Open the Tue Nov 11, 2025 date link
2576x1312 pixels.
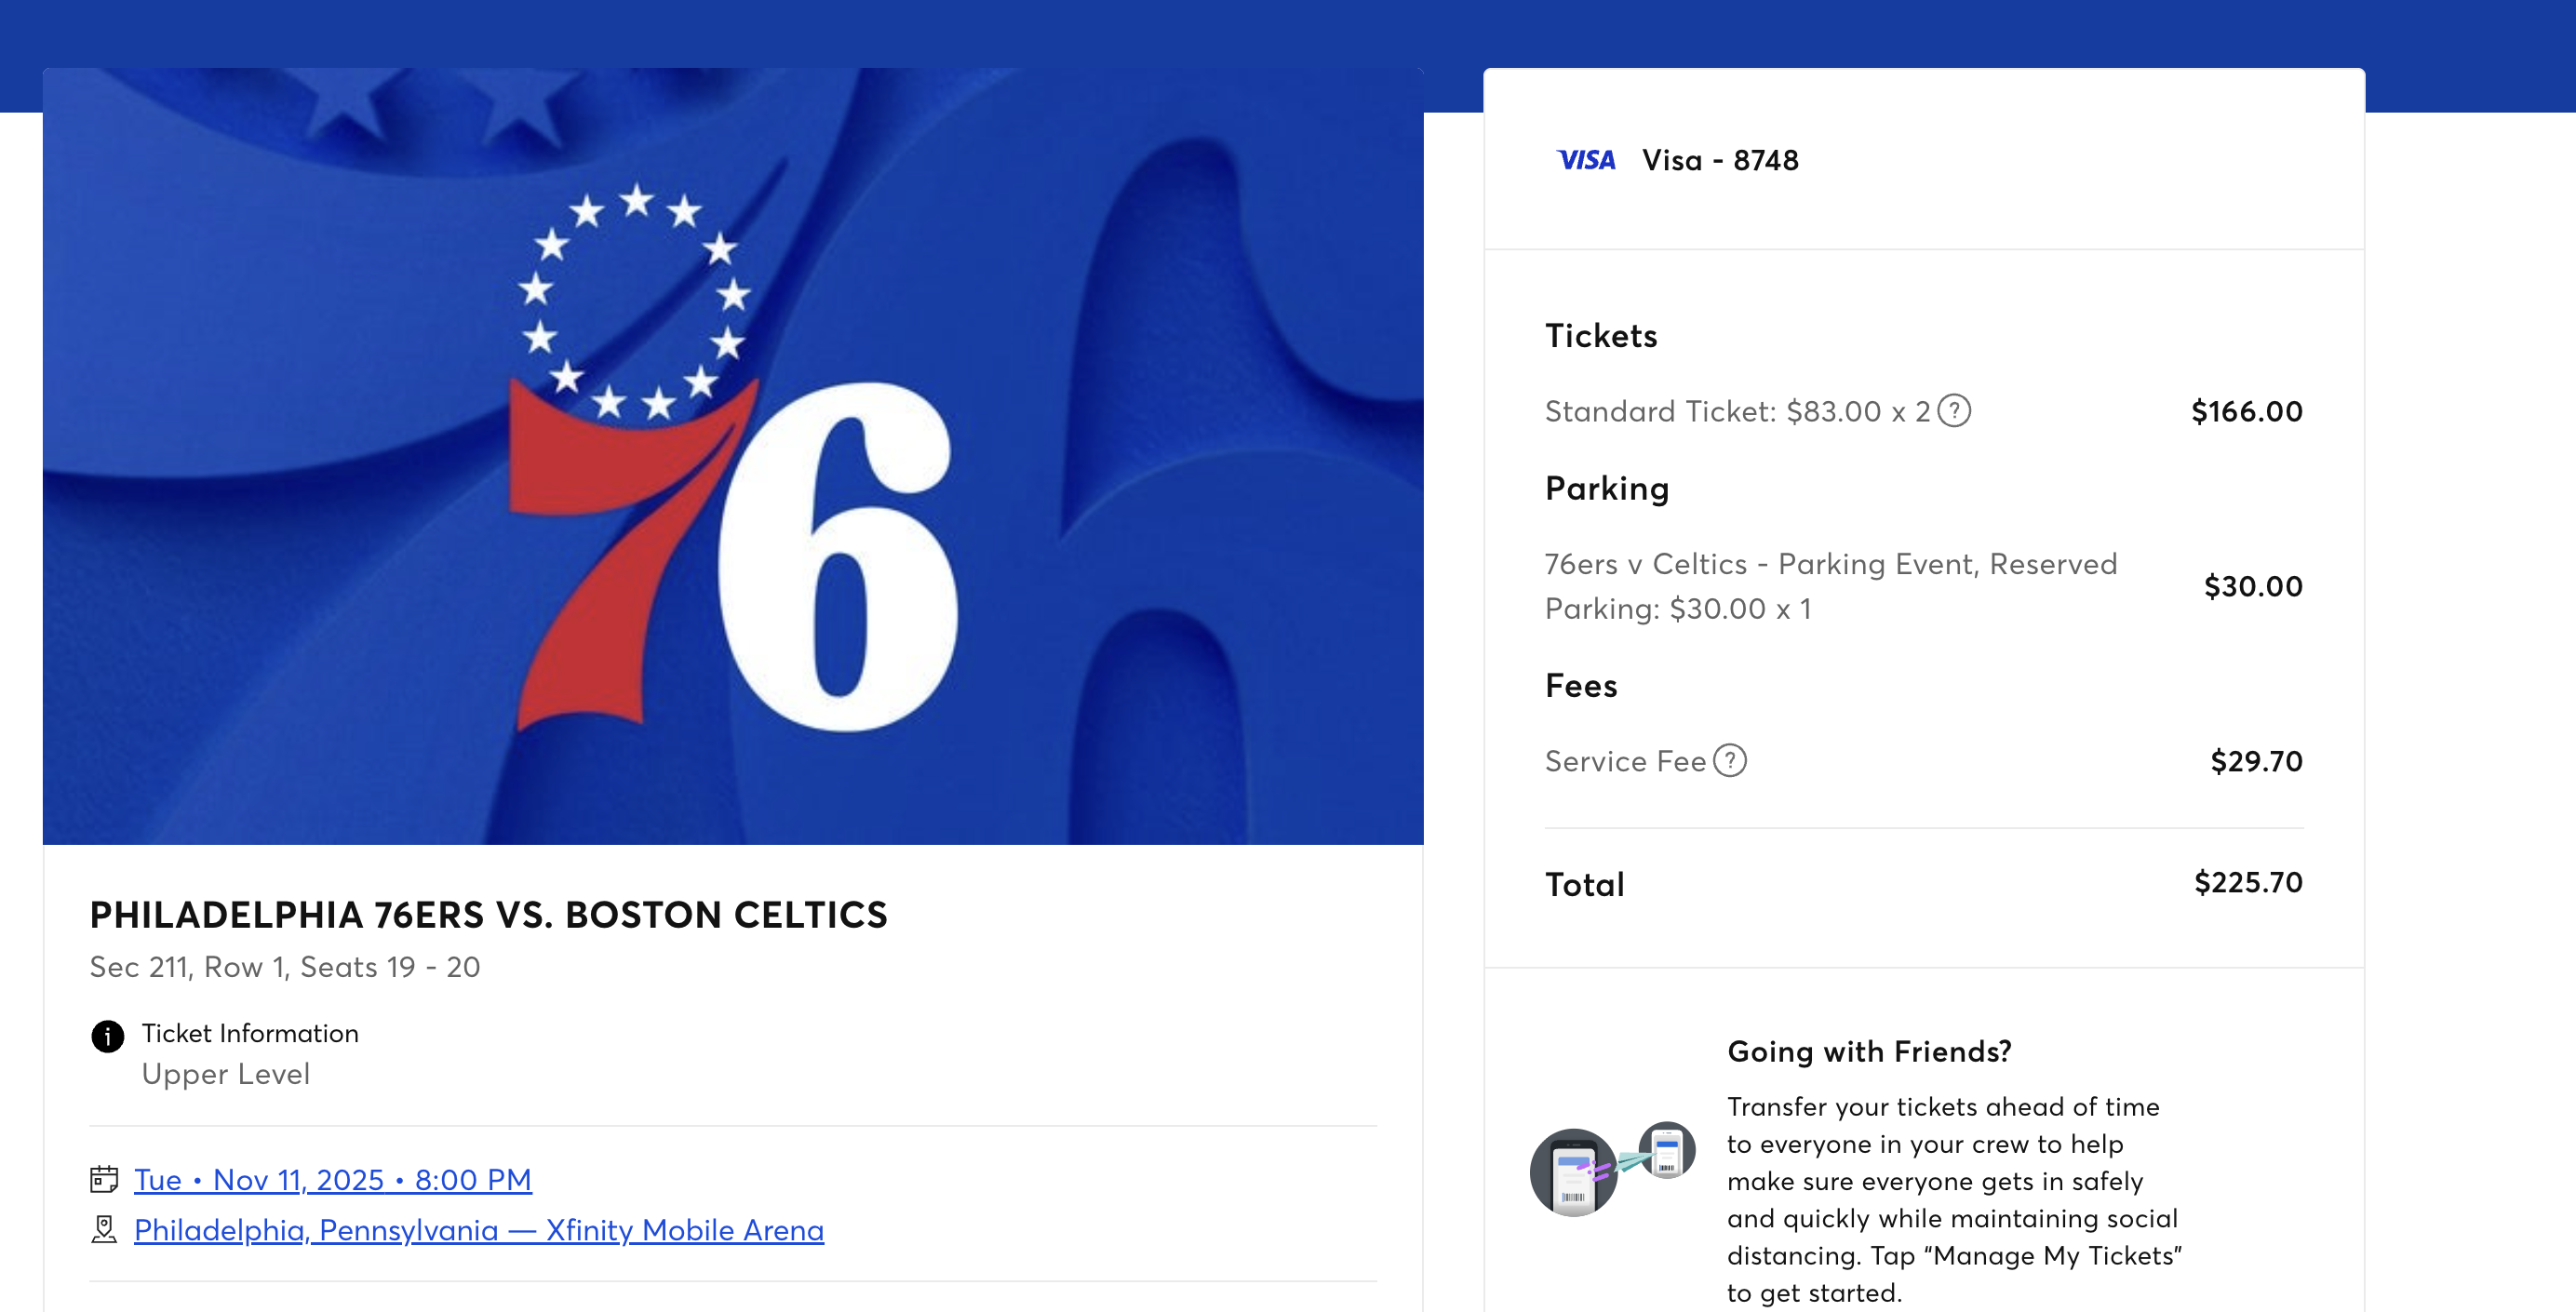click(x=333, y=1180)
